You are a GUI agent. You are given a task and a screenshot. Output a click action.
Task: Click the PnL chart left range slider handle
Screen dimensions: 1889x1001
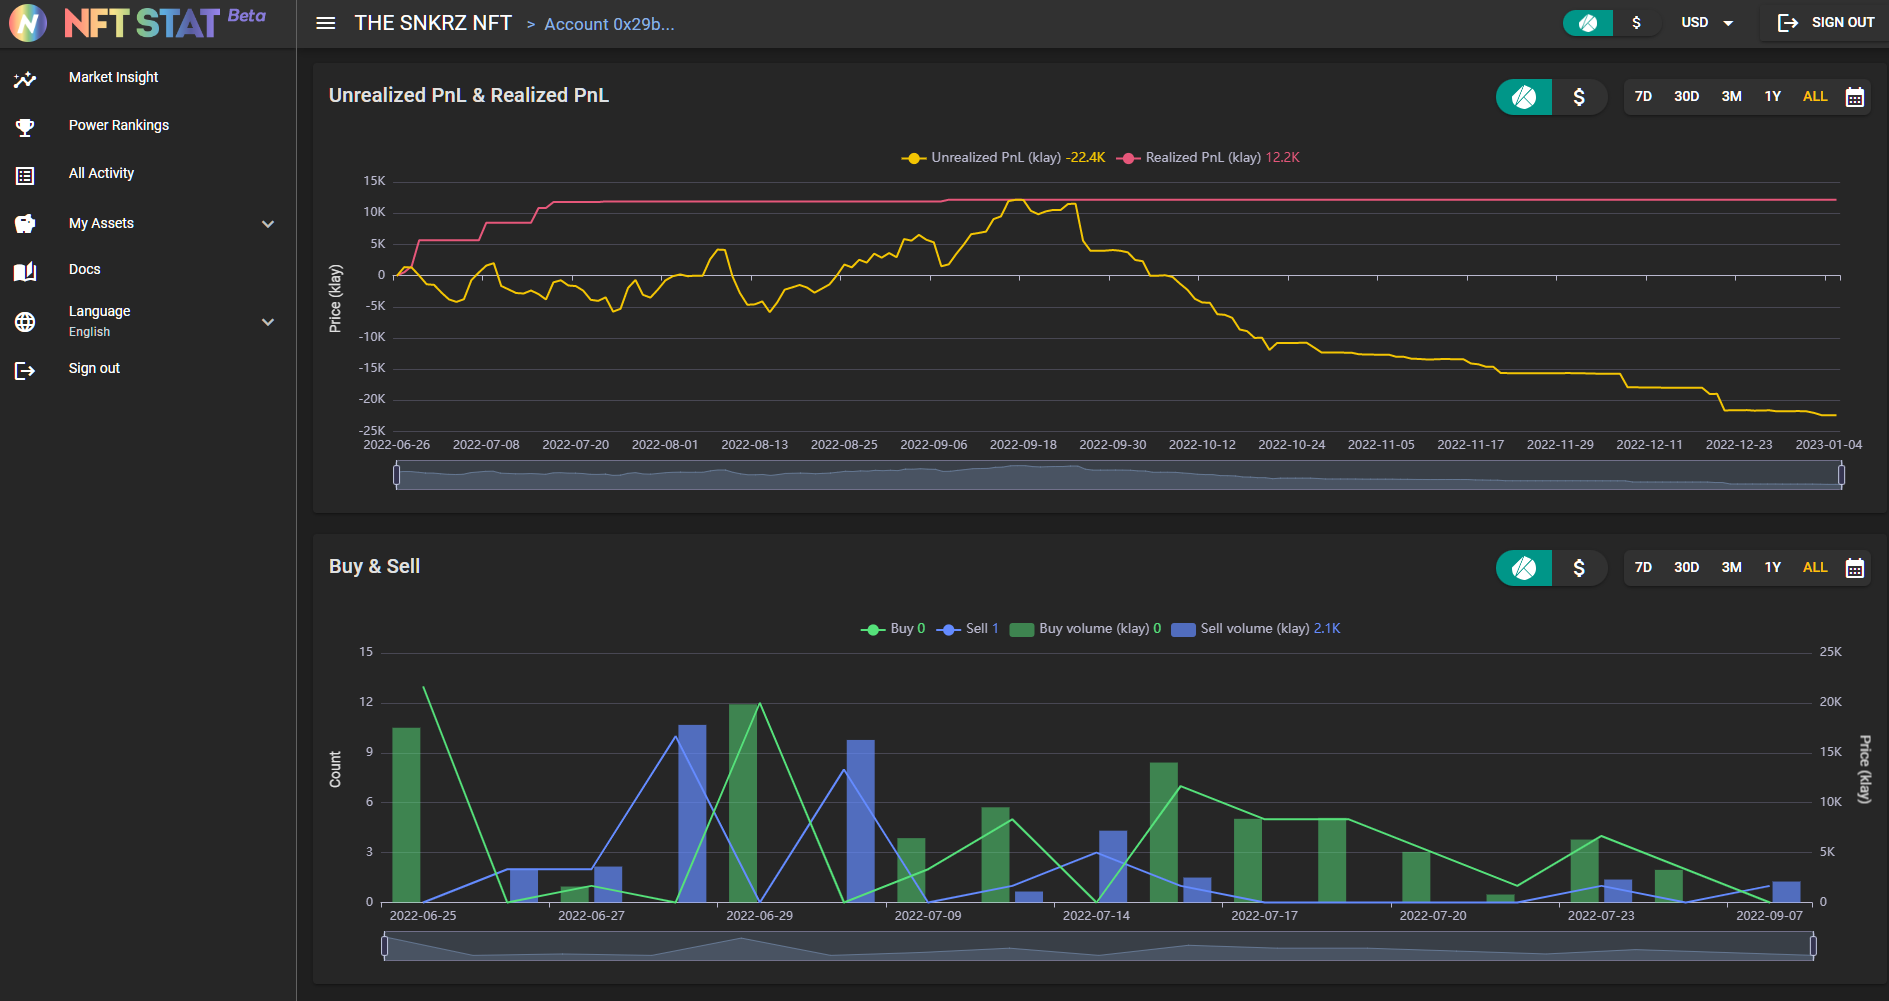pos(397,476)
